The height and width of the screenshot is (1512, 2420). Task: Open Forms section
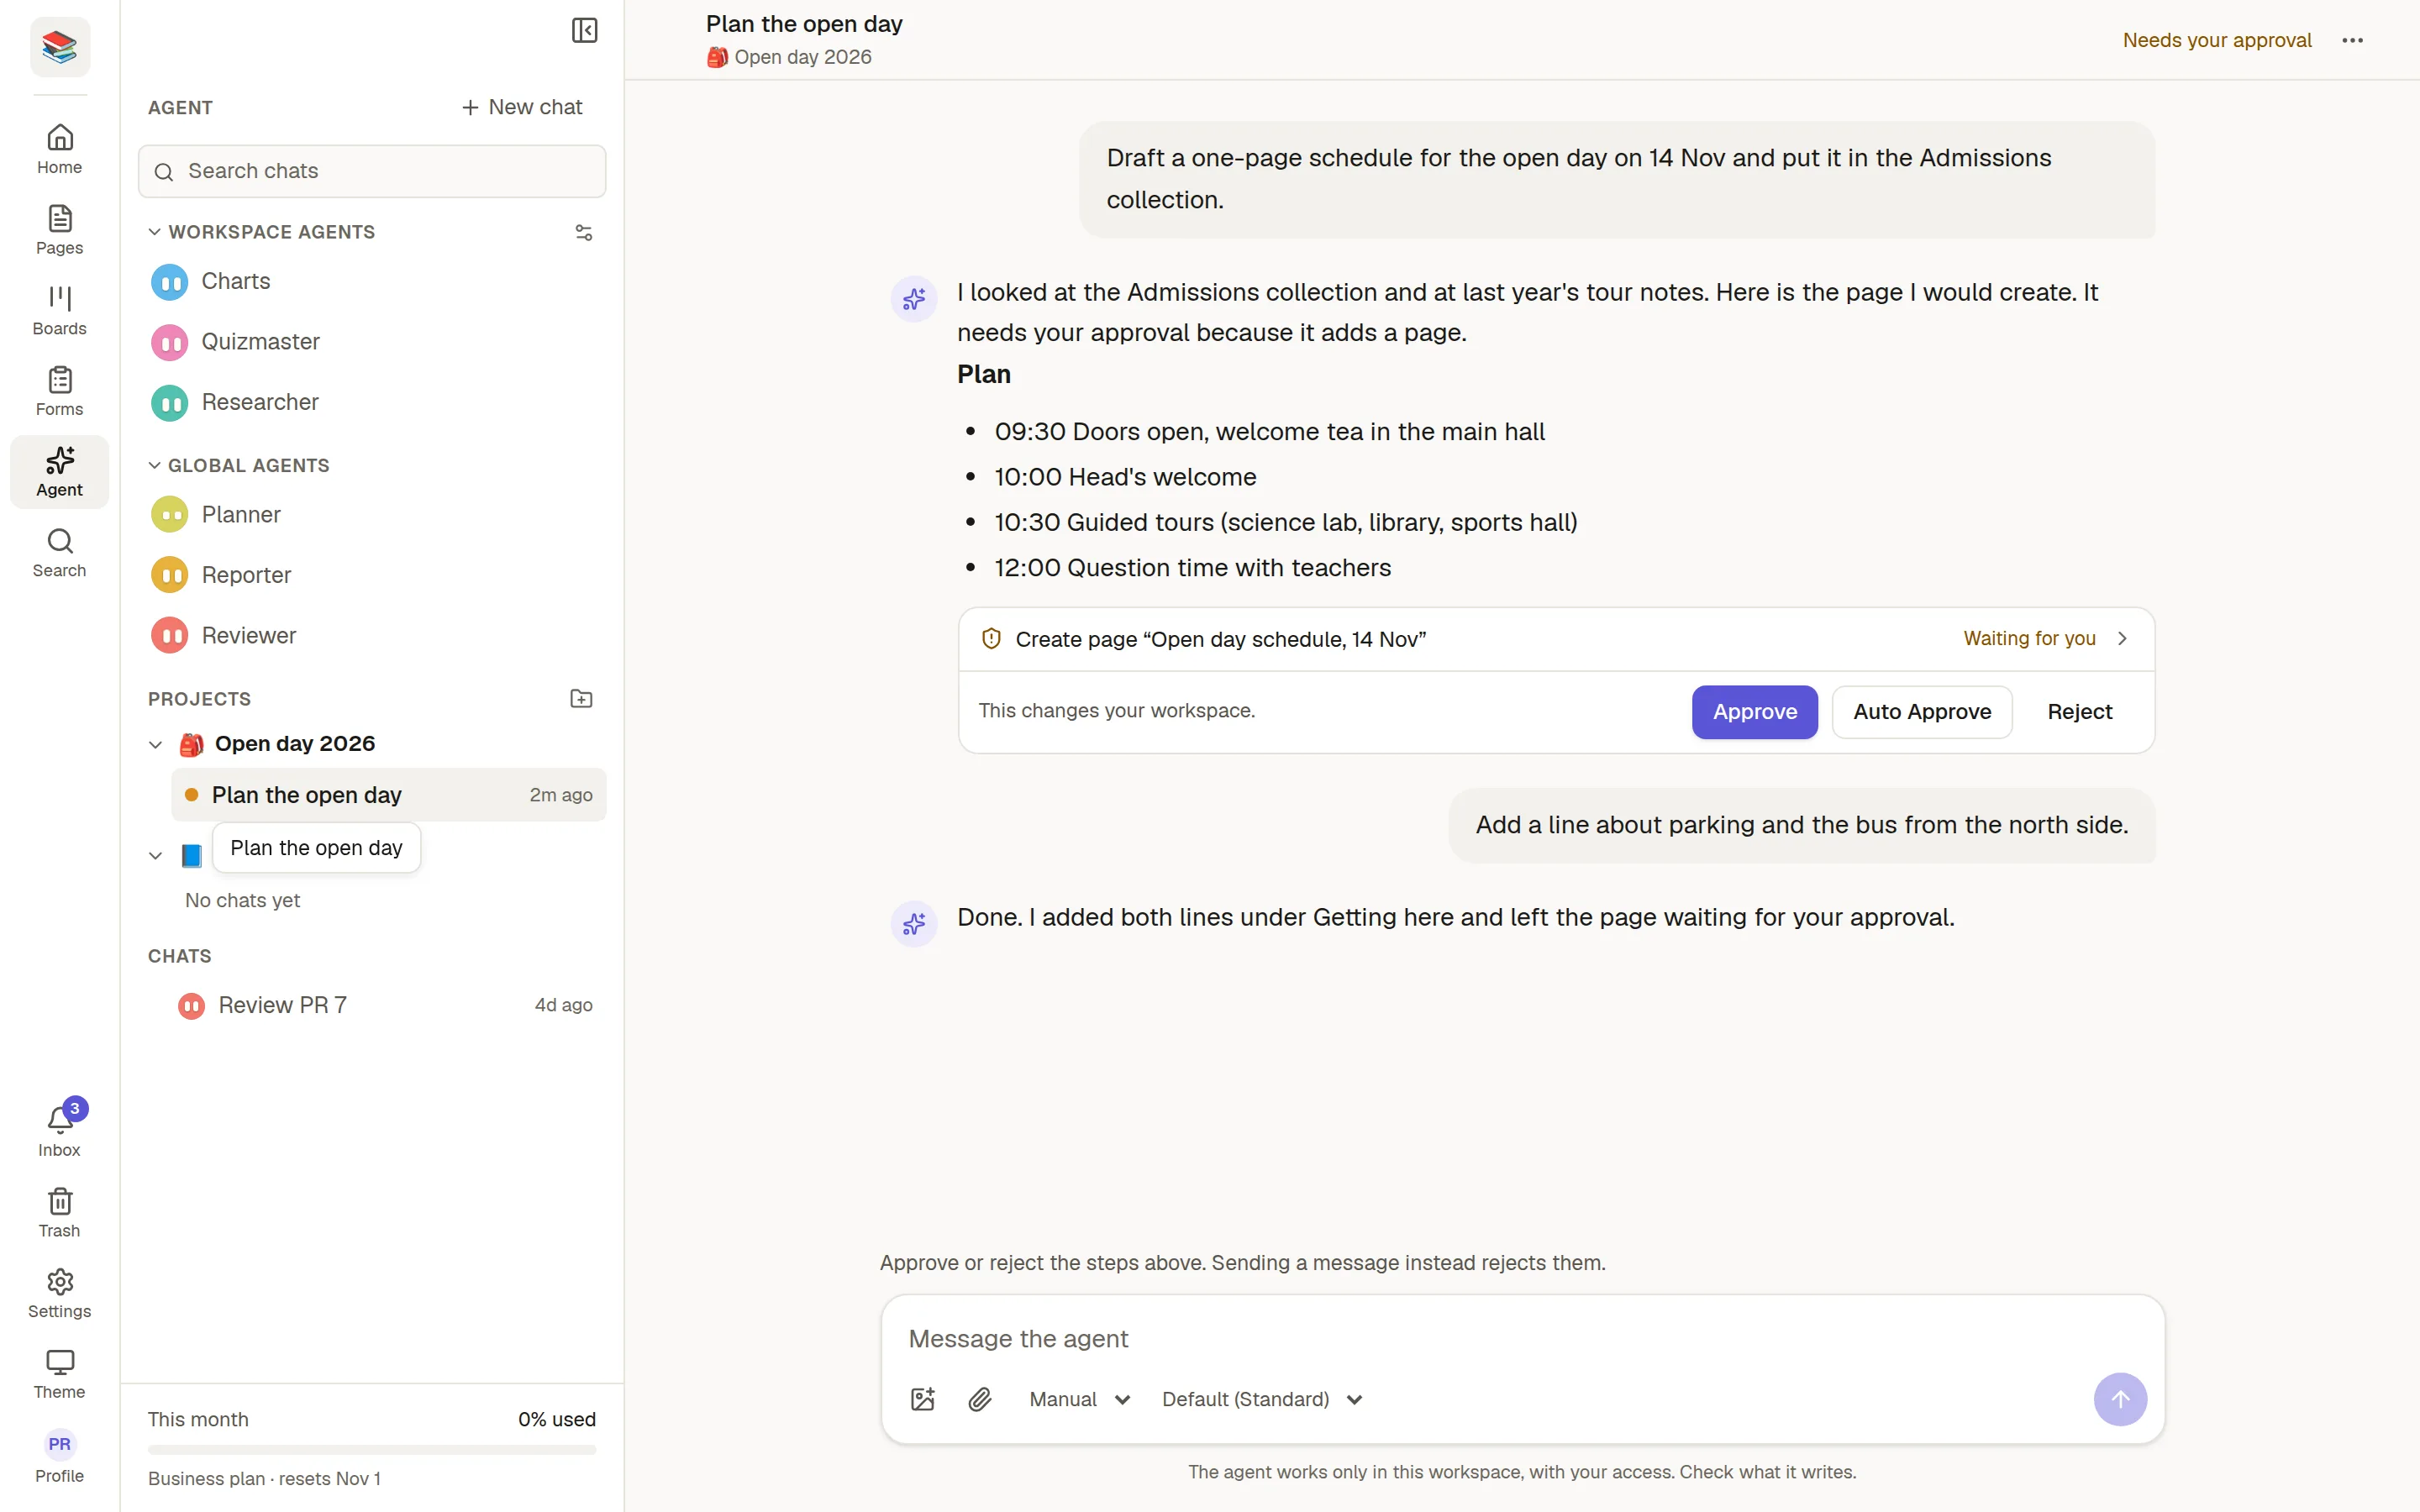(x=60, y=391)
